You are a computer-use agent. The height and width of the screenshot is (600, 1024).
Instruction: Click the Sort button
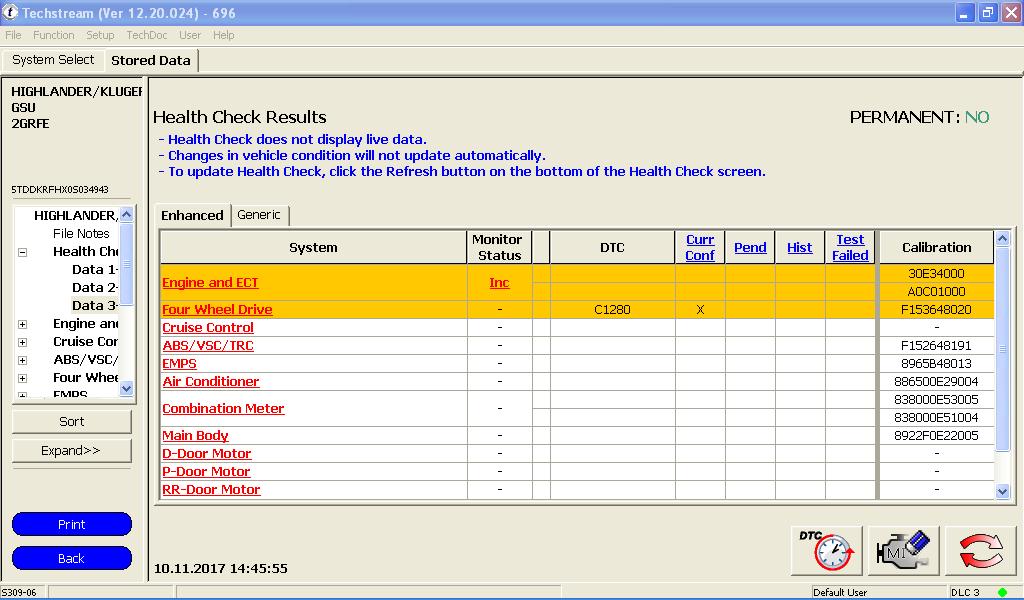tap(72, 422)
